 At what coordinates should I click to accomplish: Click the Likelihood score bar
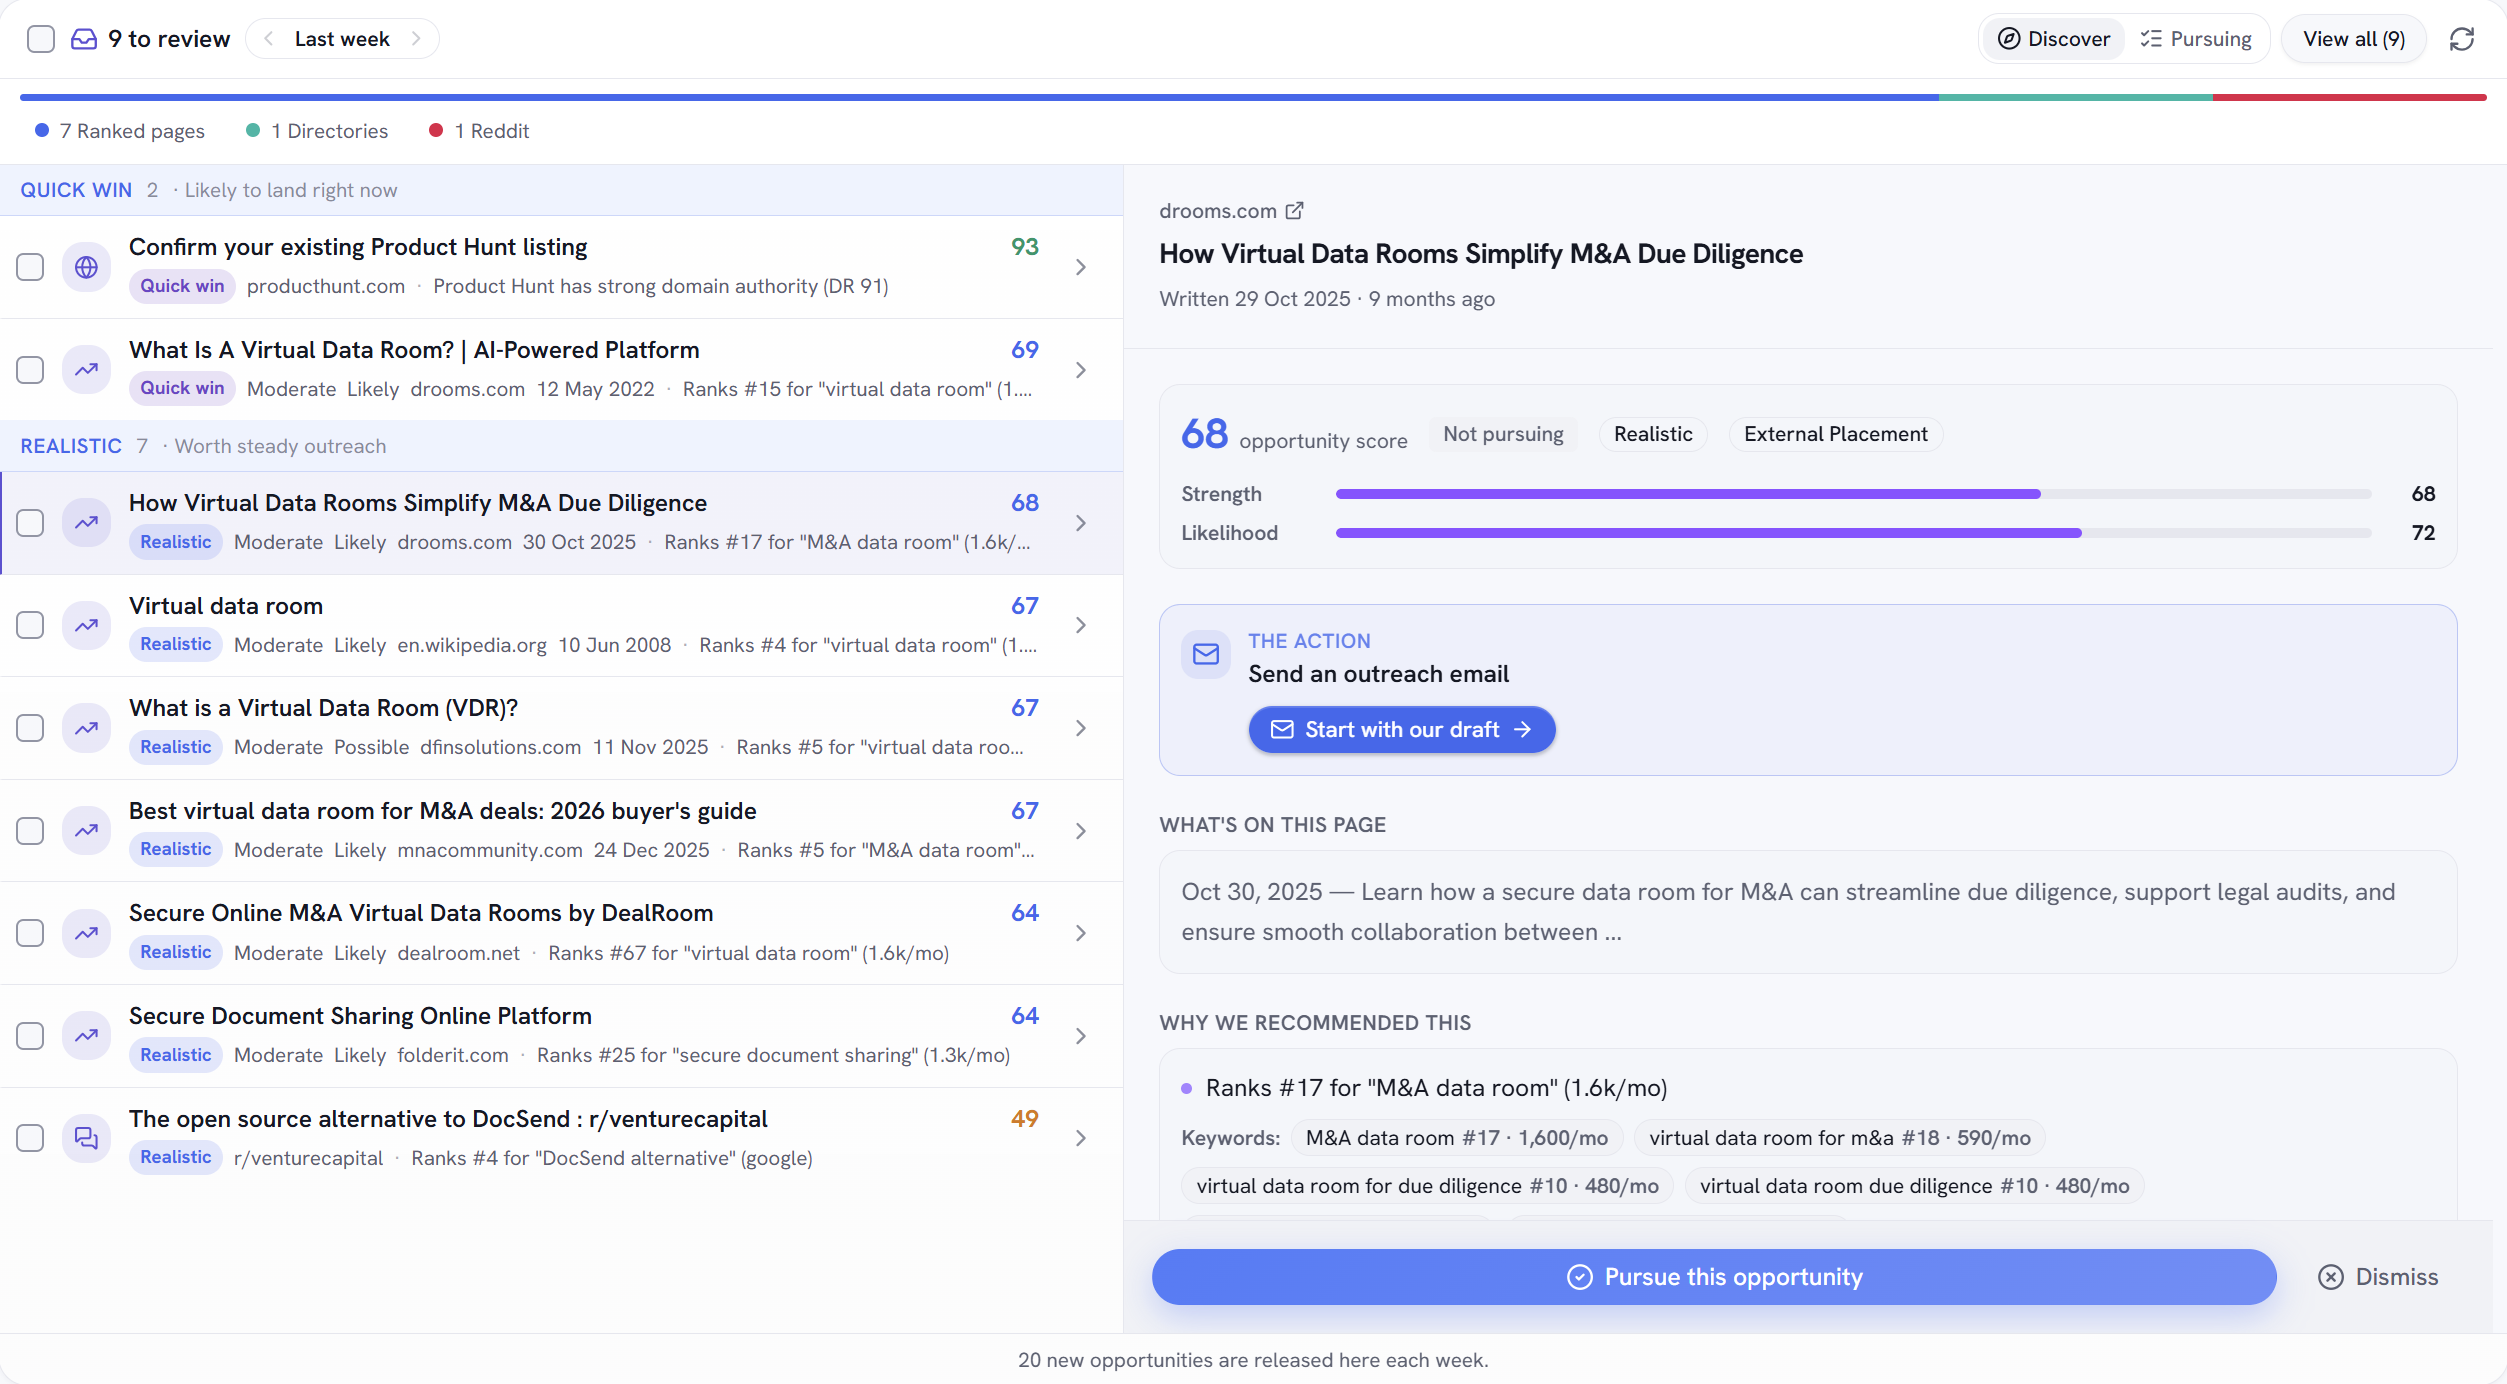pyautogui.click(x=1854, y=533)
